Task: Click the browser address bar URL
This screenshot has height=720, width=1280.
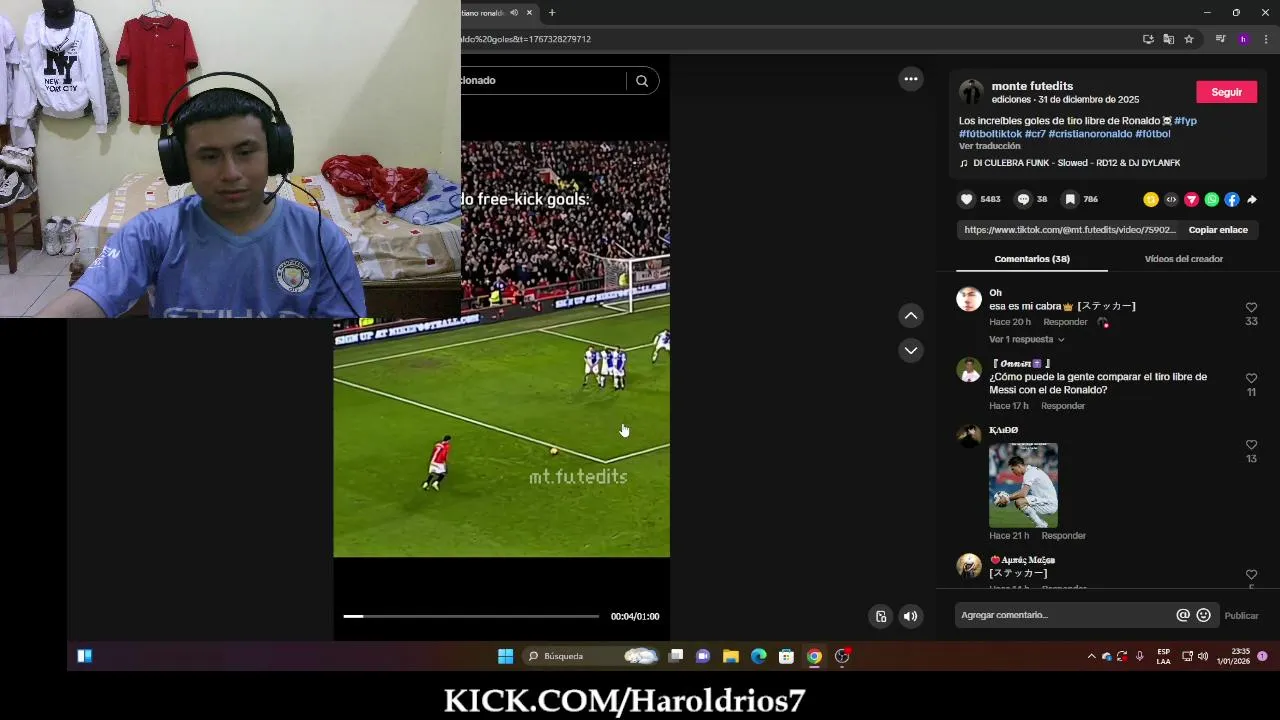Action: point(526,39)
